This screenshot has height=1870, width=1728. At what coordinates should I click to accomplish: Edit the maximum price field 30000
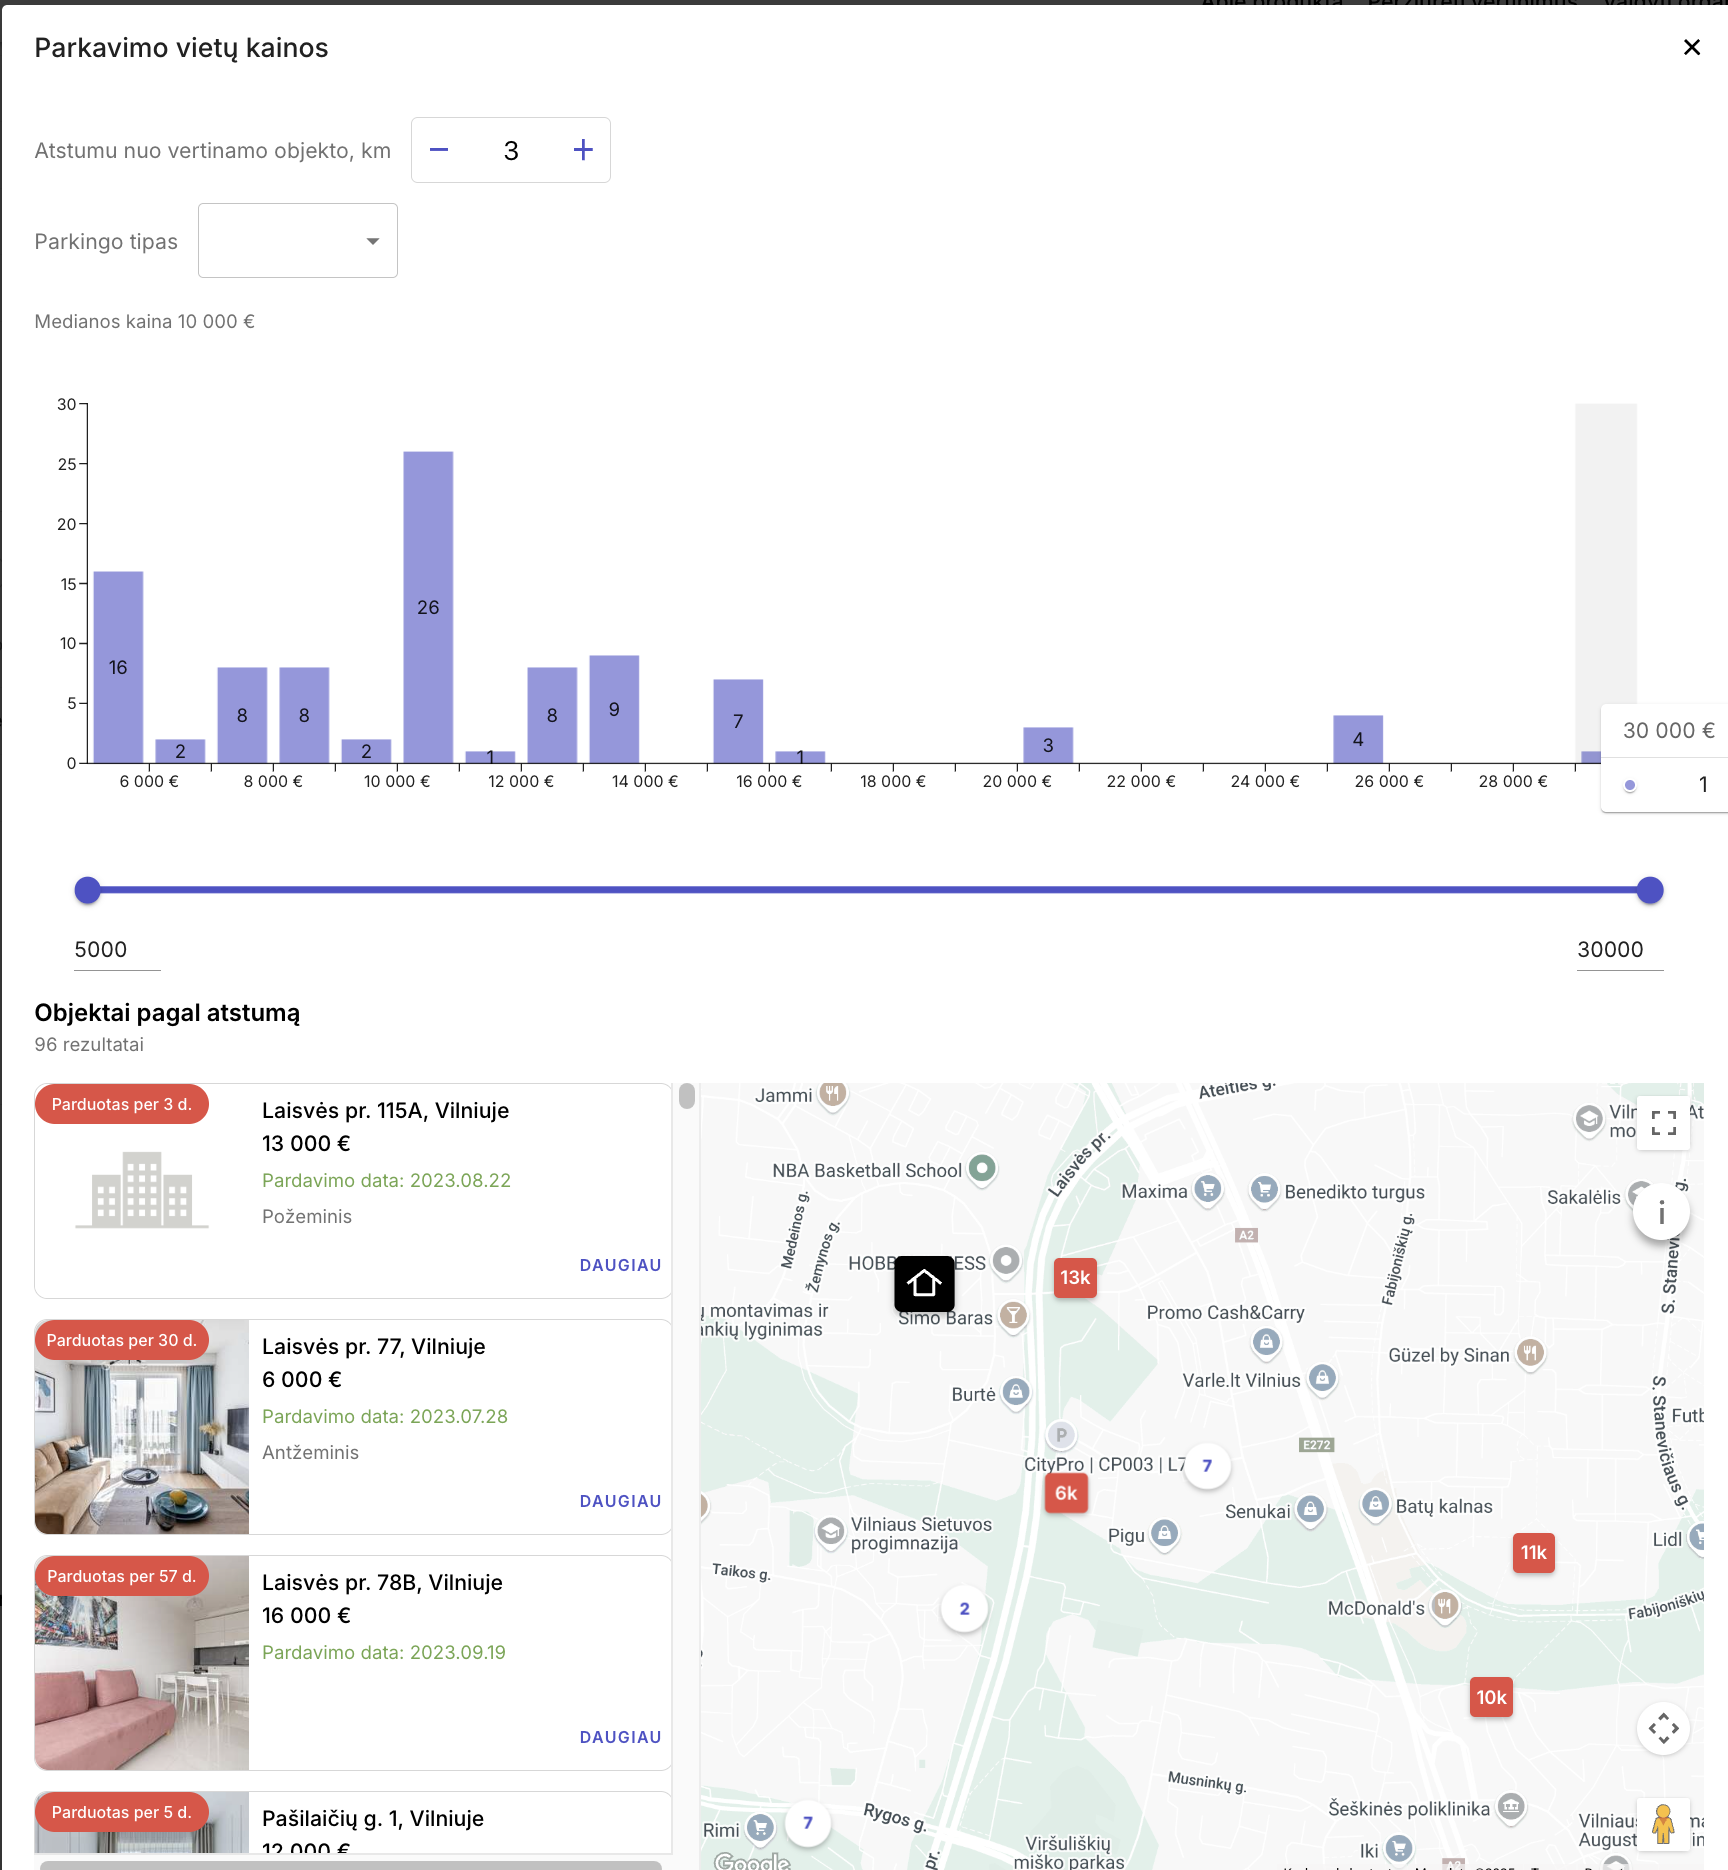[1620, 950]
